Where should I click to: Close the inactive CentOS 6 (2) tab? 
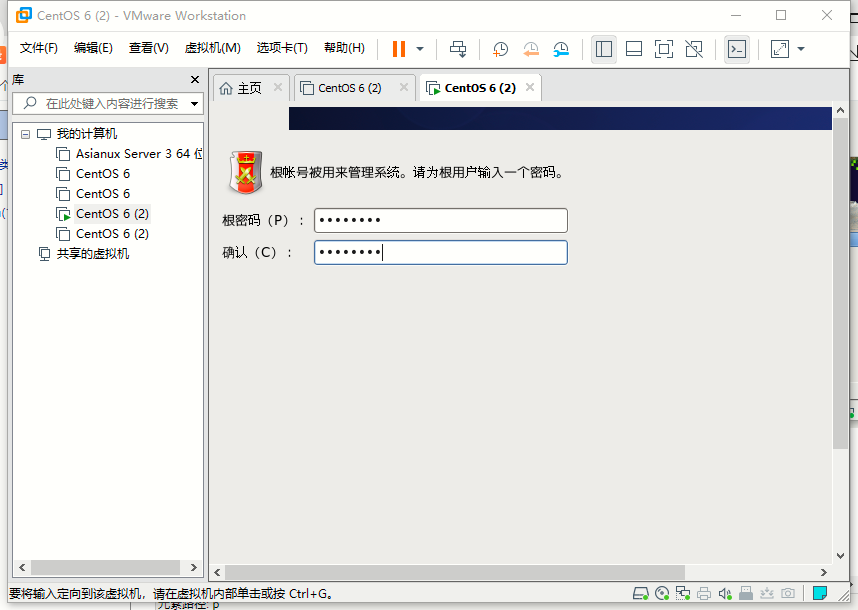[404, 88]
